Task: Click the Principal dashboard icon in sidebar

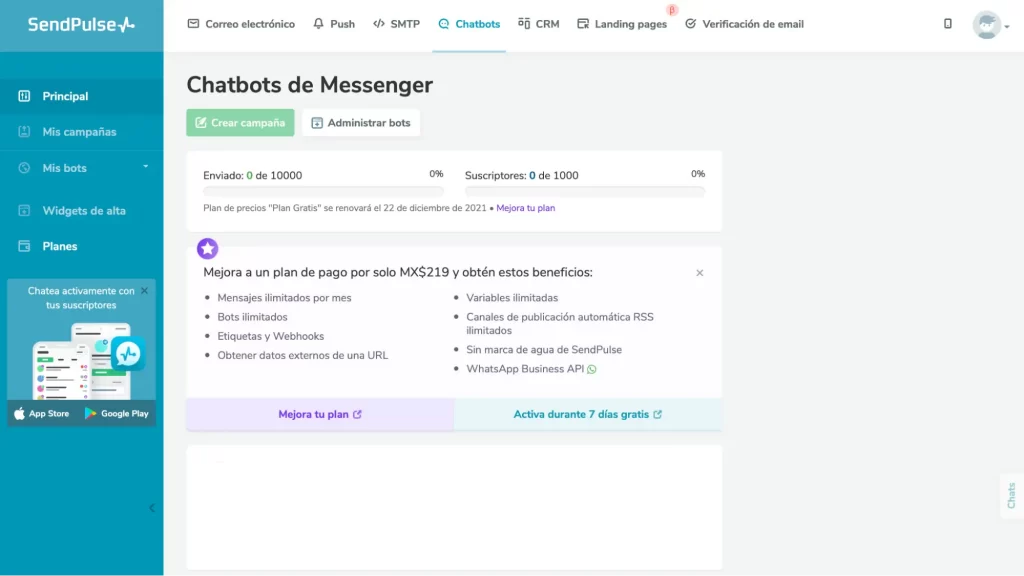Action: 24,96
